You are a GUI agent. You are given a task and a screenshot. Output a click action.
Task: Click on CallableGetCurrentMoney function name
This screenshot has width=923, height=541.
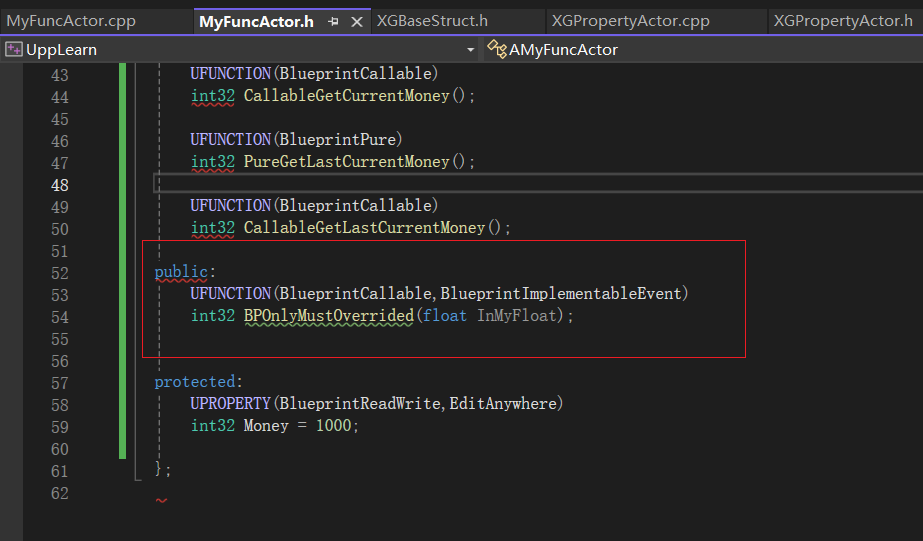click(x=347, y=95)
